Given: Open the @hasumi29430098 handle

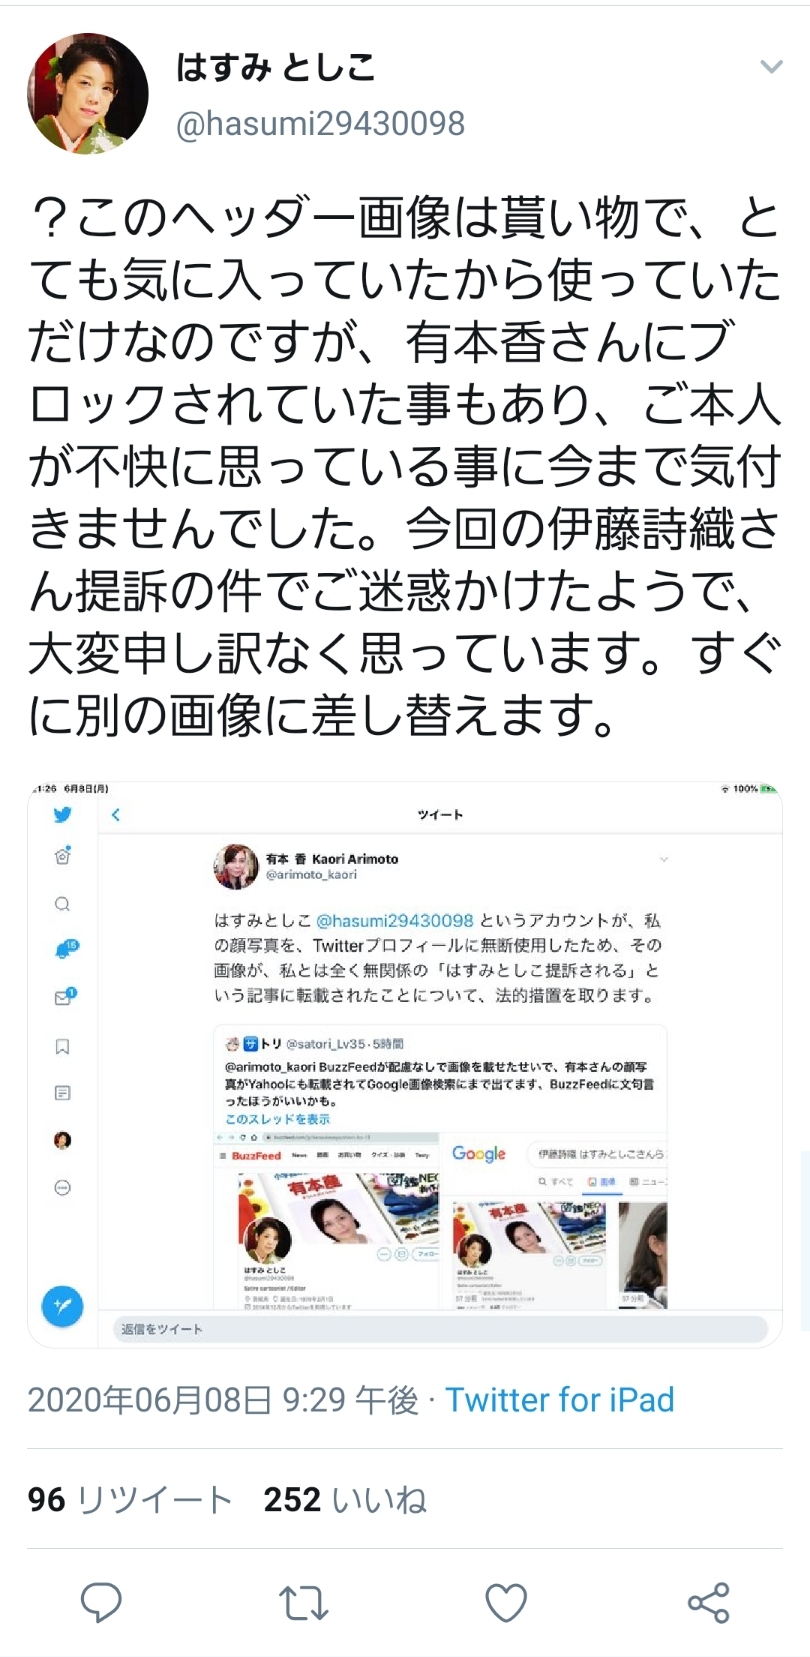Looking at the screenshot, I should tap(320, 123).
